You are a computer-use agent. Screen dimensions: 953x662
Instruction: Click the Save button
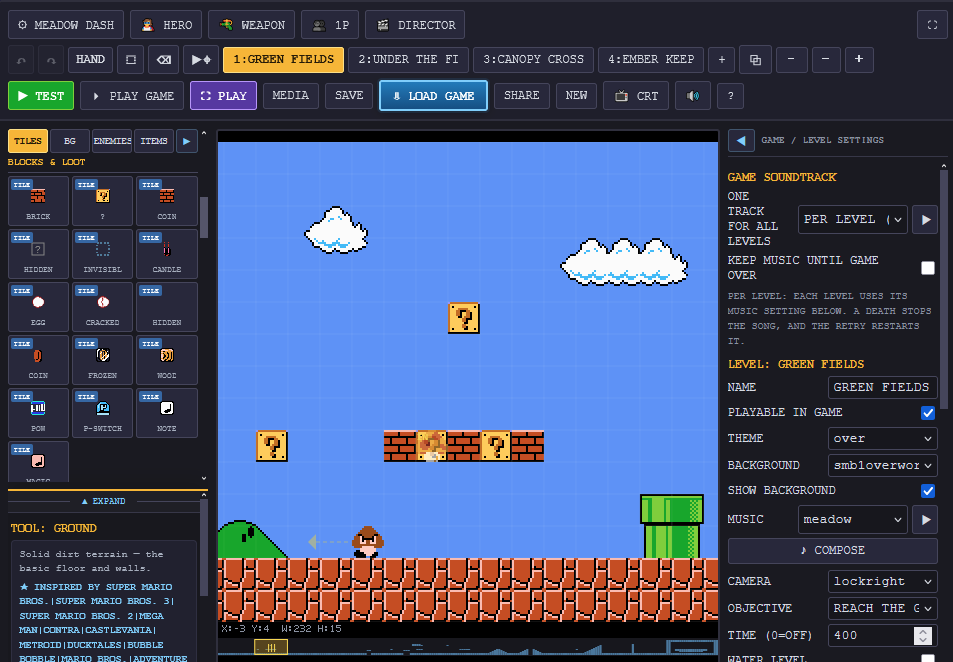pos(349,95)
